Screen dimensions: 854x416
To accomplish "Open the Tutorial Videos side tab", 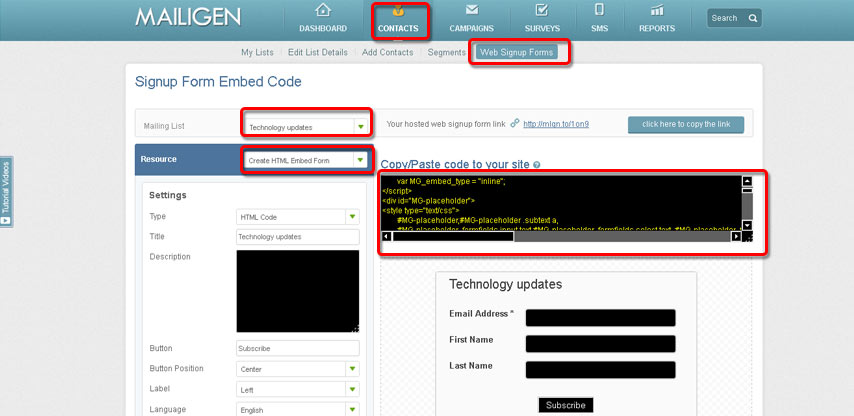I will pyautogui.click(x=7, y=192).
